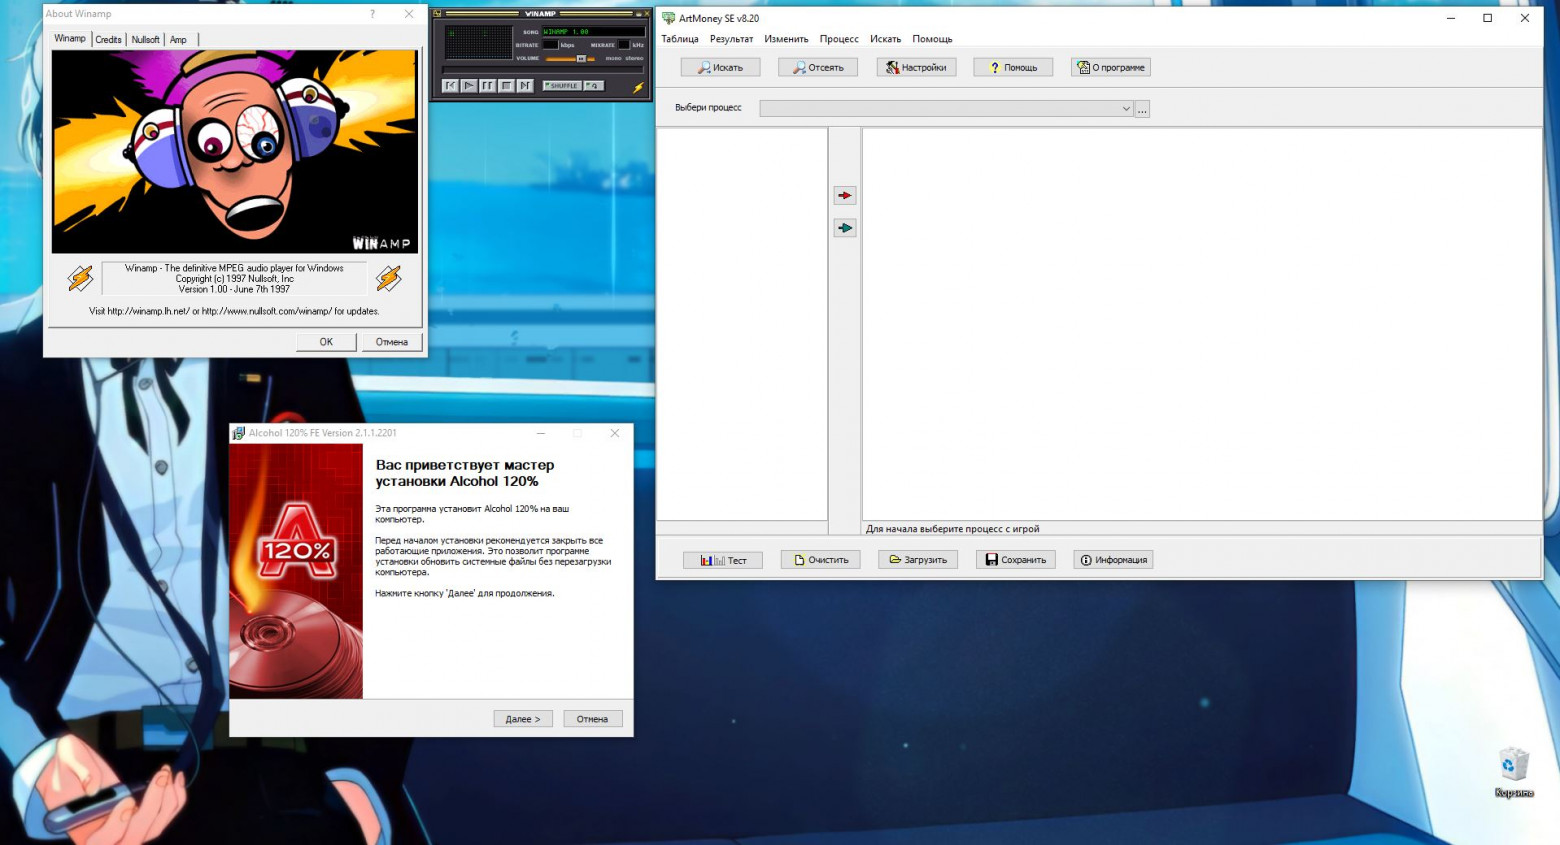
Task: Skip to next track in Winamp
Action: click(525, 86)
